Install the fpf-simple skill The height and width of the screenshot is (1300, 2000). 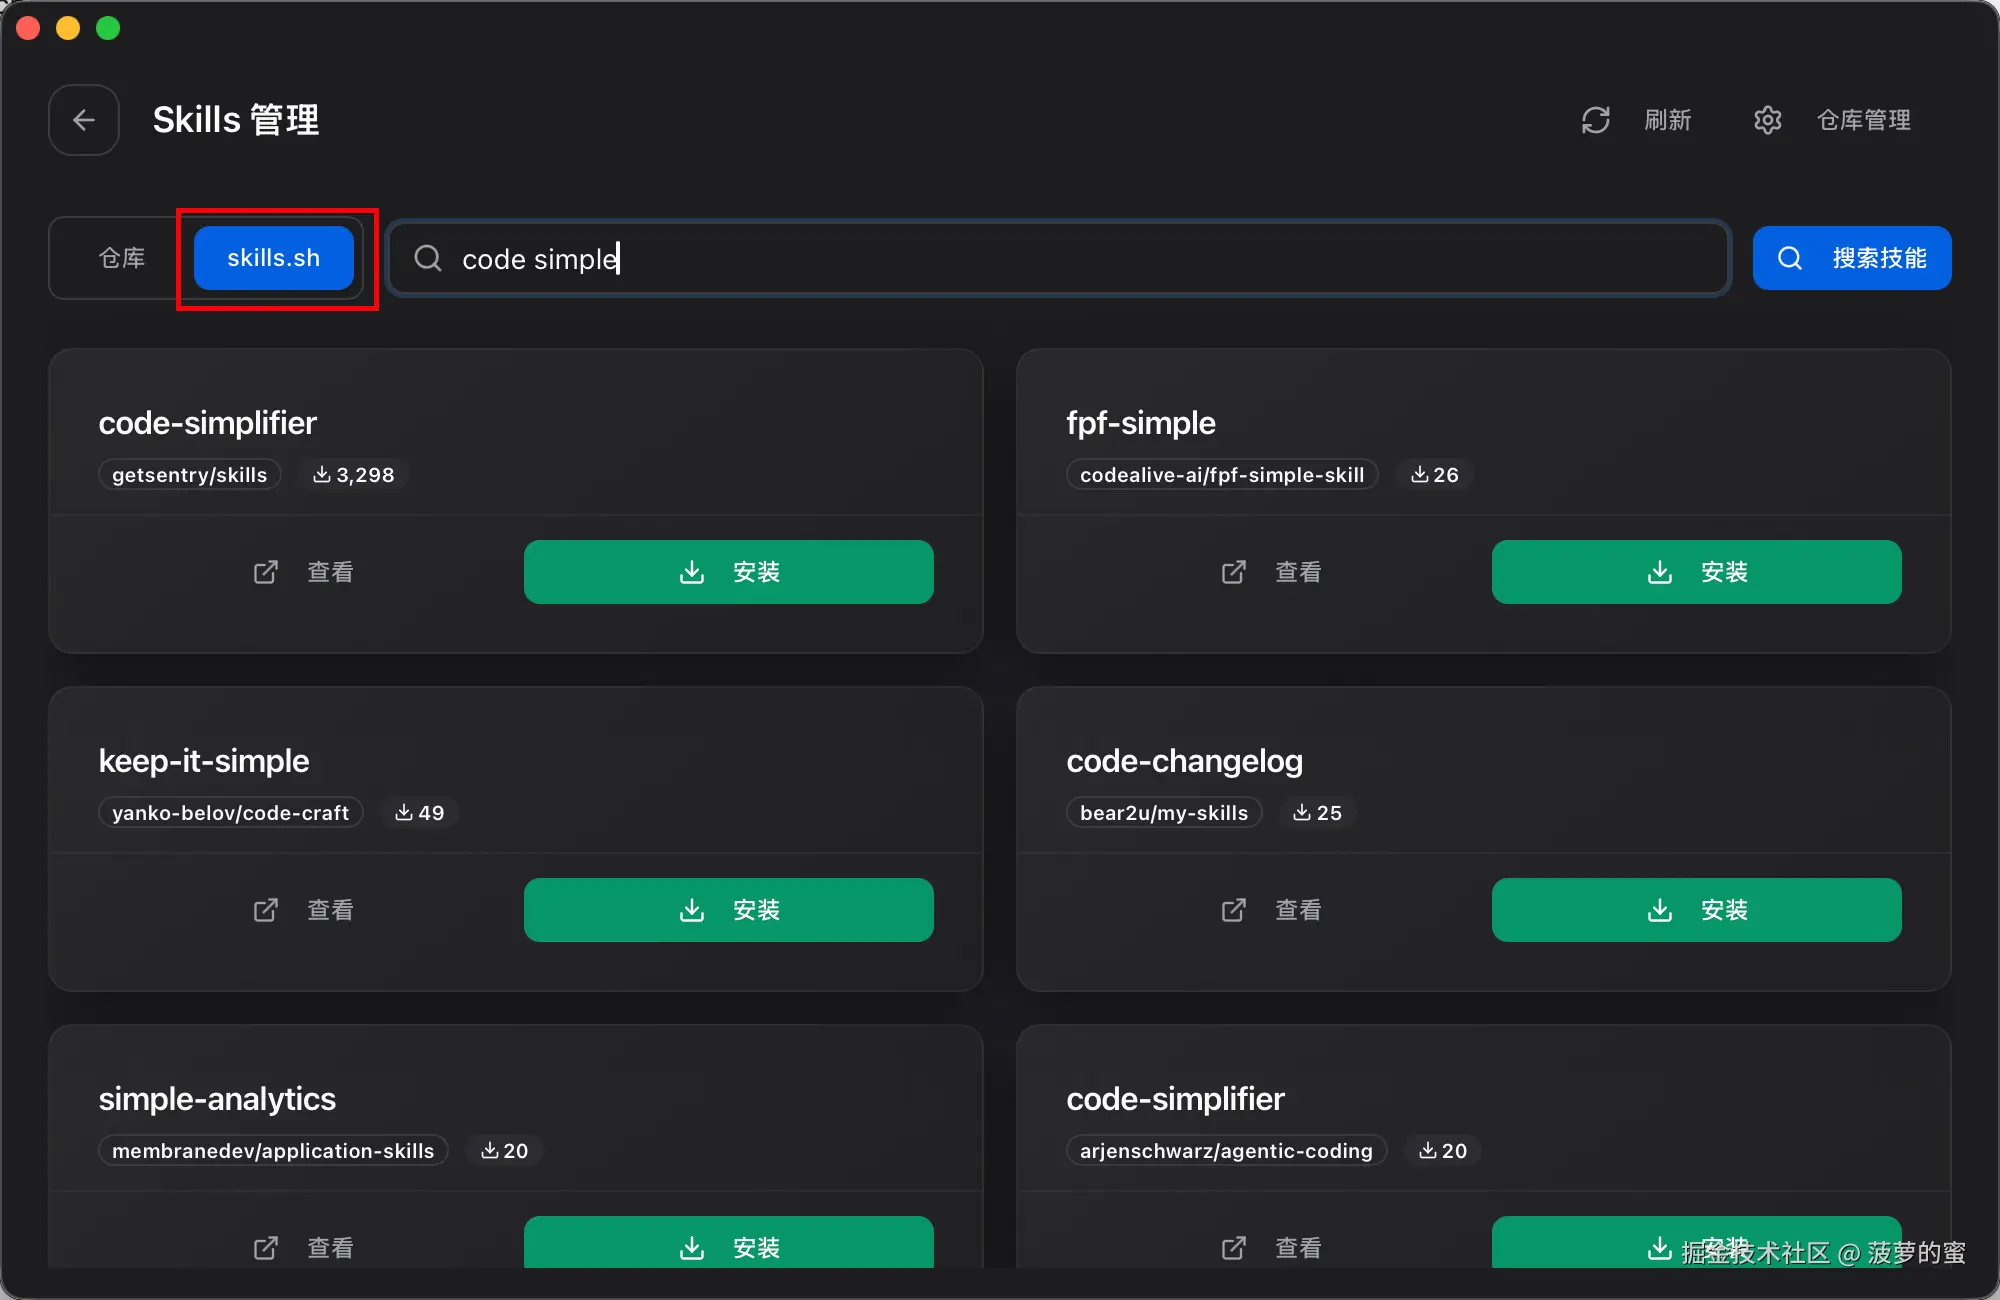pos(1696,572)
